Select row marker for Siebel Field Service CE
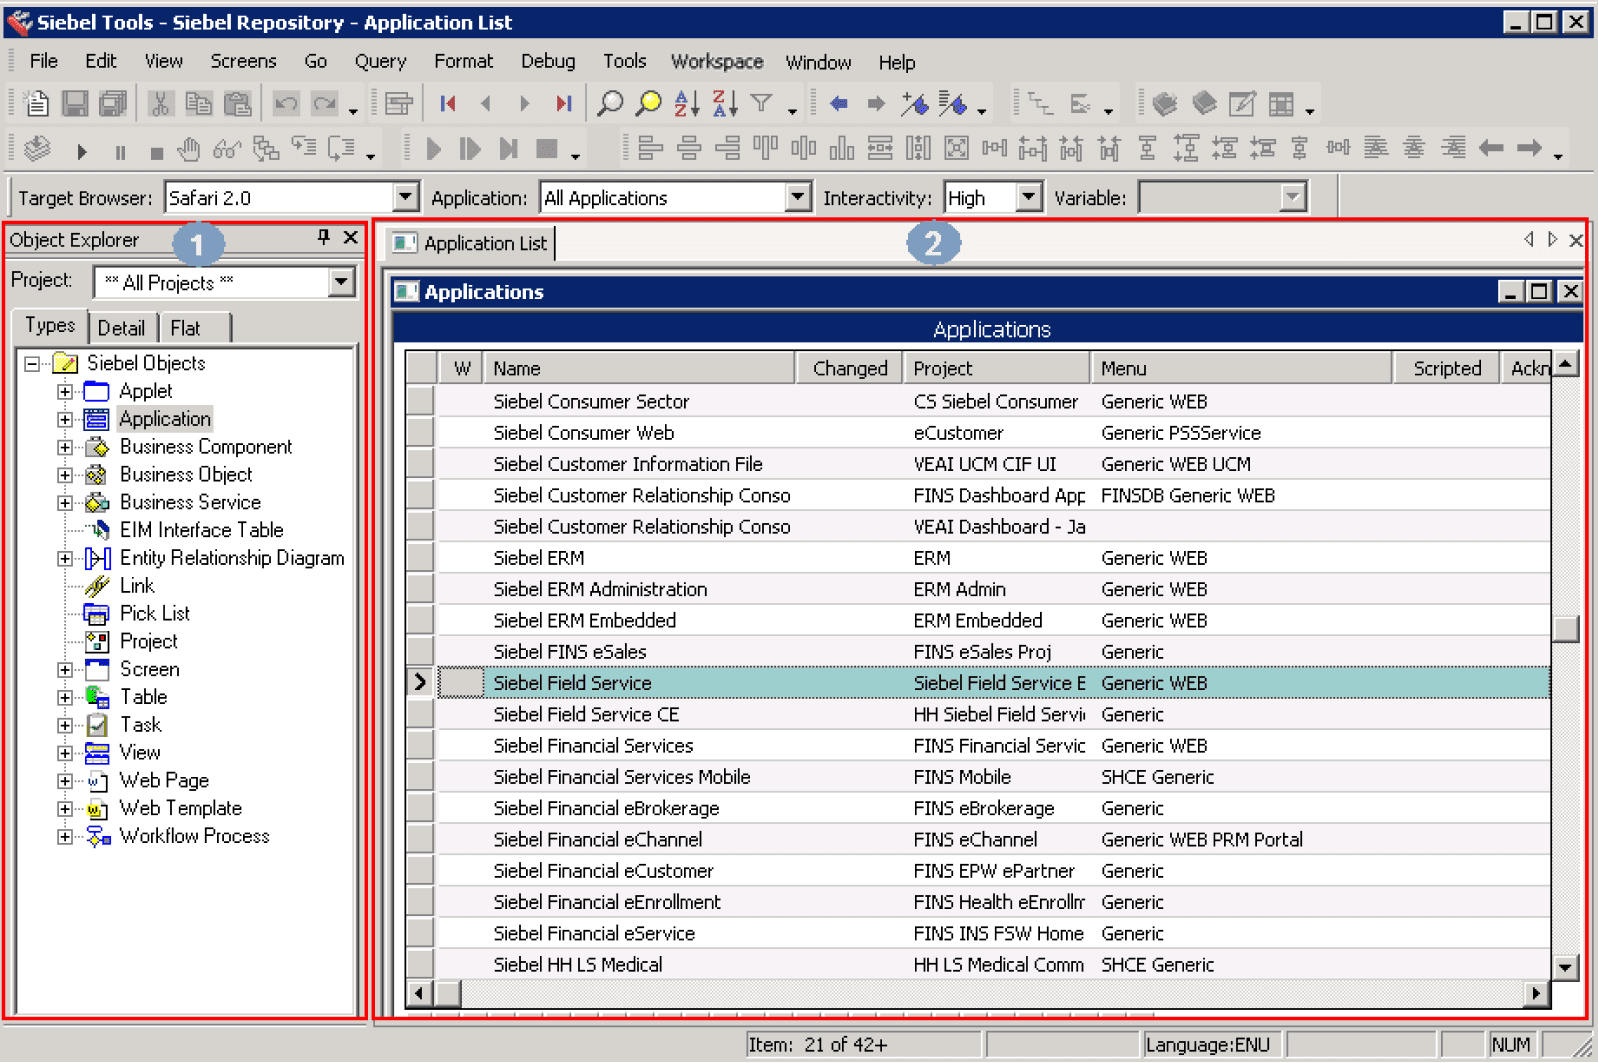This screenshot has width=1598, height=1063. [x=420, y=714]
